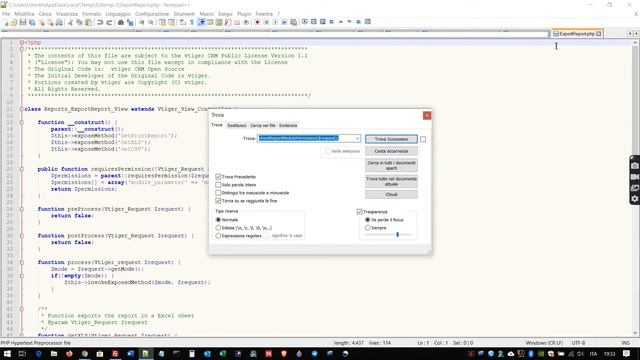Image resolution: width=640 pixels, height=360 pixels.
Task: Switch to the Evidenzia tab
Action: point(288,125)
